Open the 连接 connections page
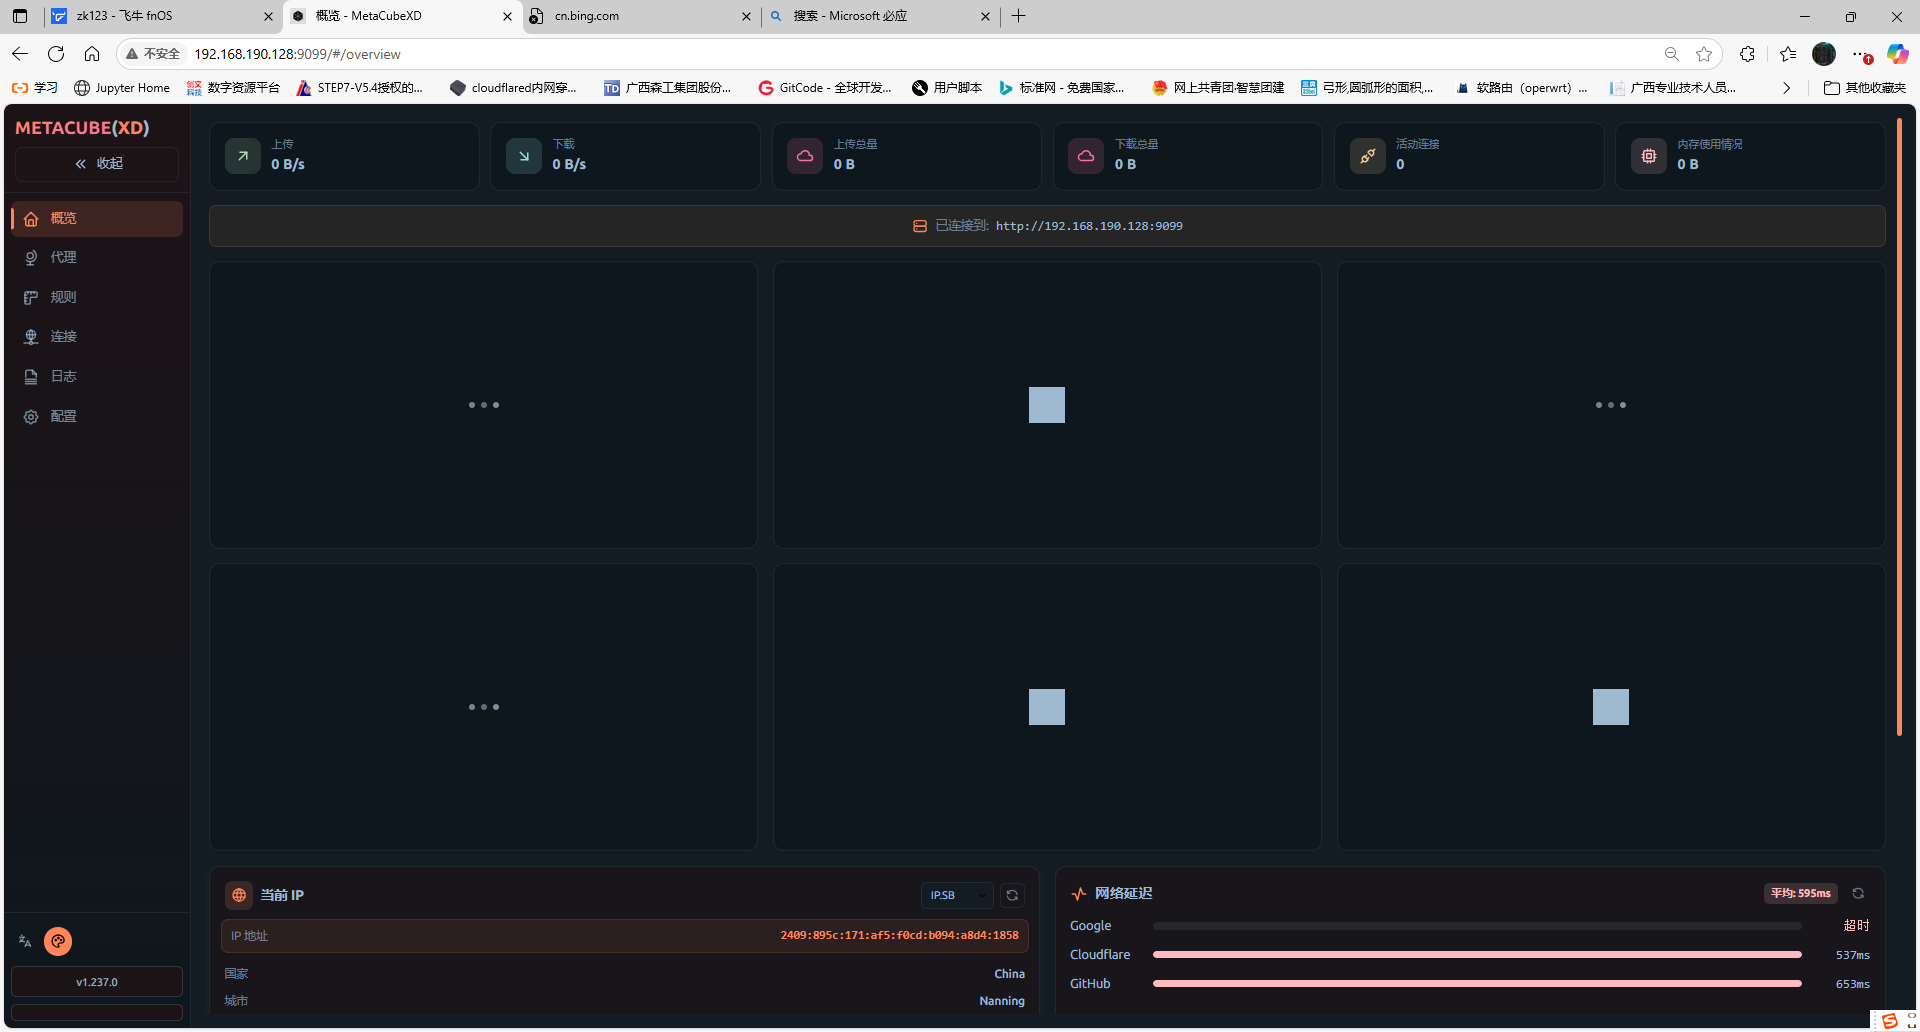Image resolution: width=1920 pixels, height=1032 pixels. [x=97, y=337]
